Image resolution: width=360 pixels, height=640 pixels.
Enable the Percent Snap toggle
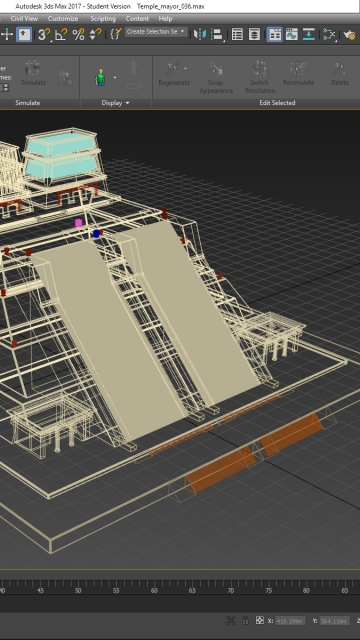78,35
